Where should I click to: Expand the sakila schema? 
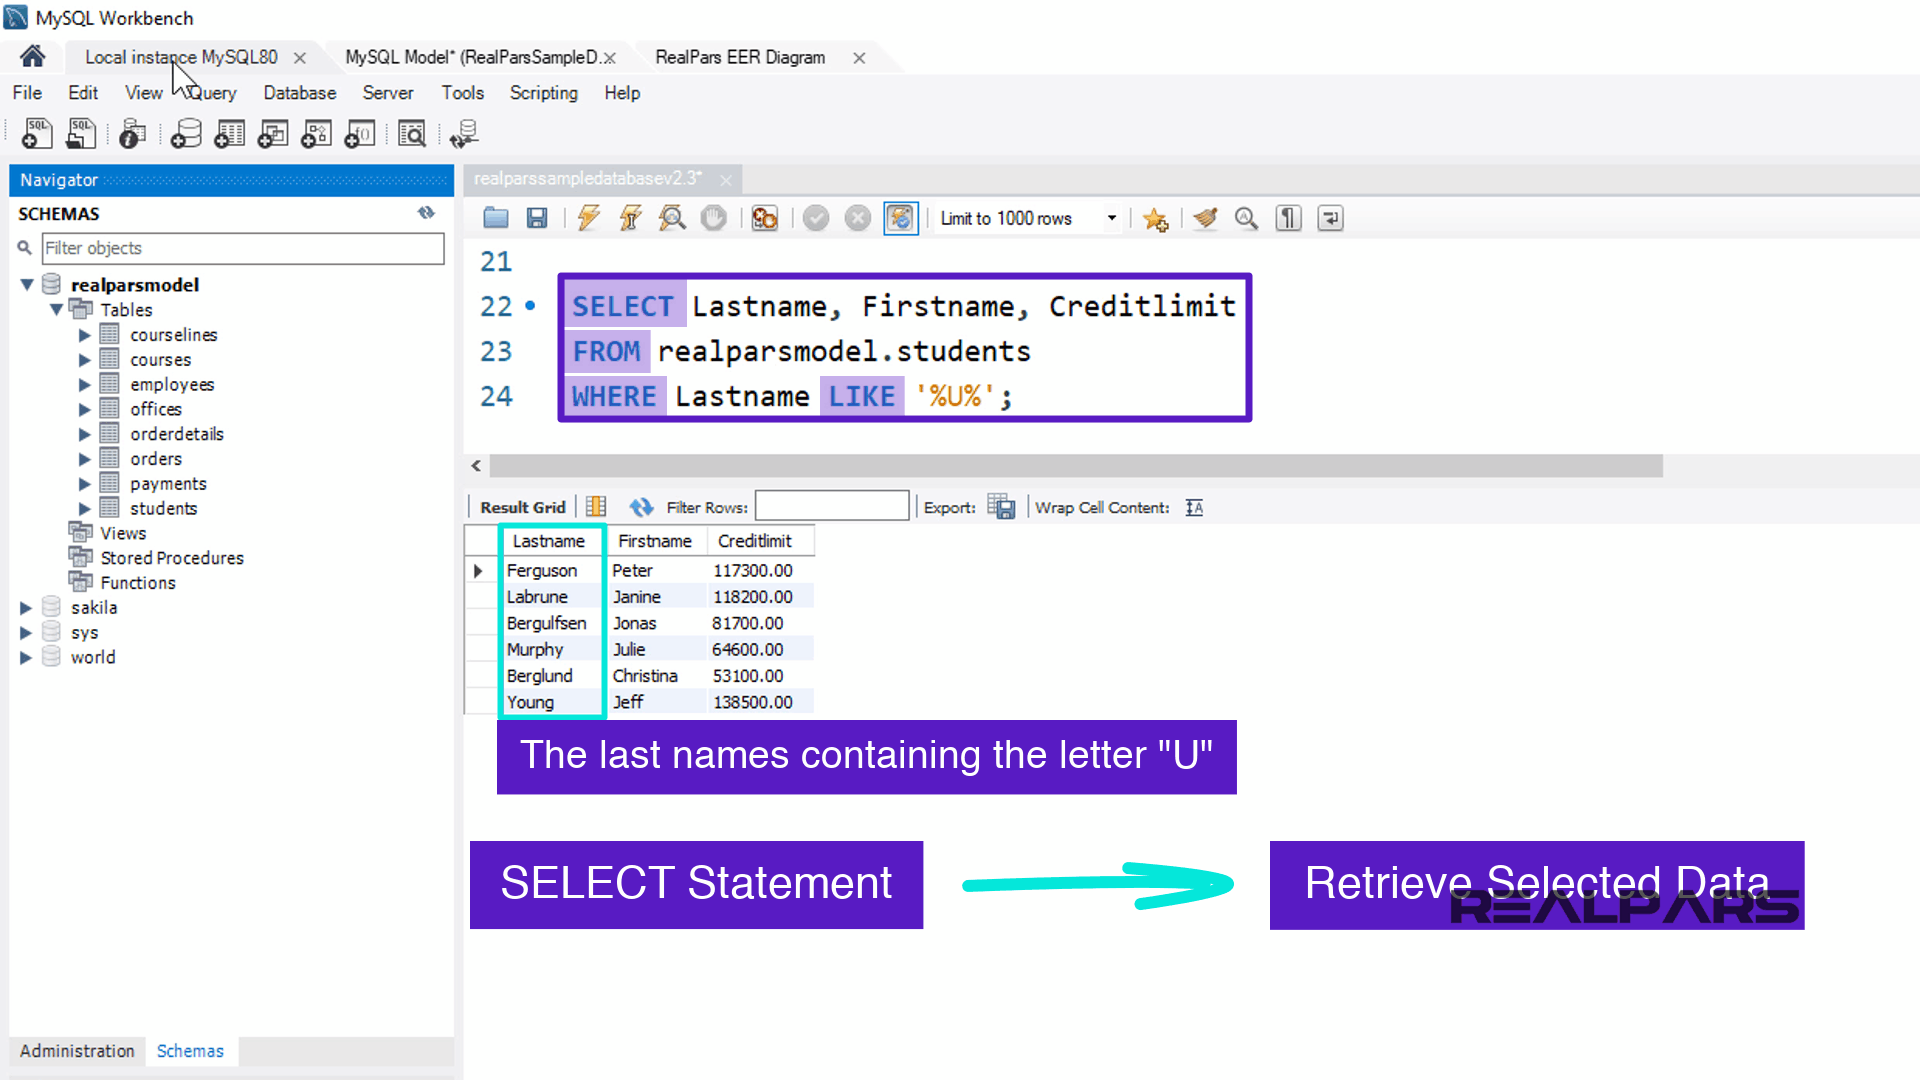click(x=26, y=607)
